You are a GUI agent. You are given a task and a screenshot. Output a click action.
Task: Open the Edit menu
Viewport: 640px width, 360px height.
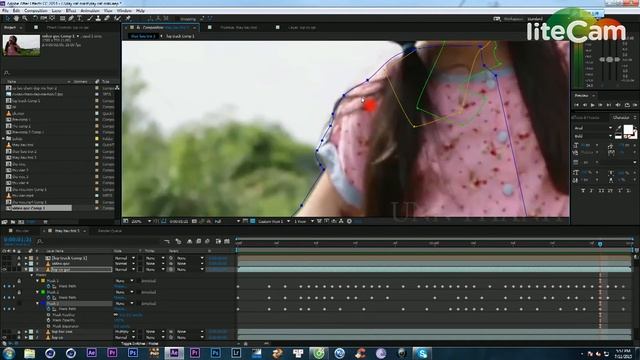pos(16,11)
